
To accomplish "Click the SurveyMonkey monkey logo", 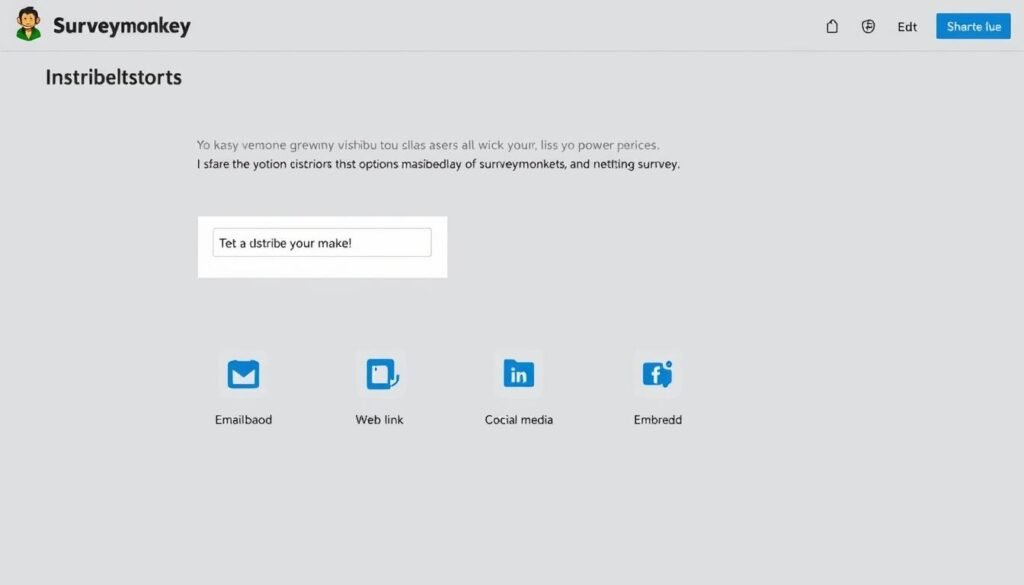I will pyautogui.click(x=27, y=24).
